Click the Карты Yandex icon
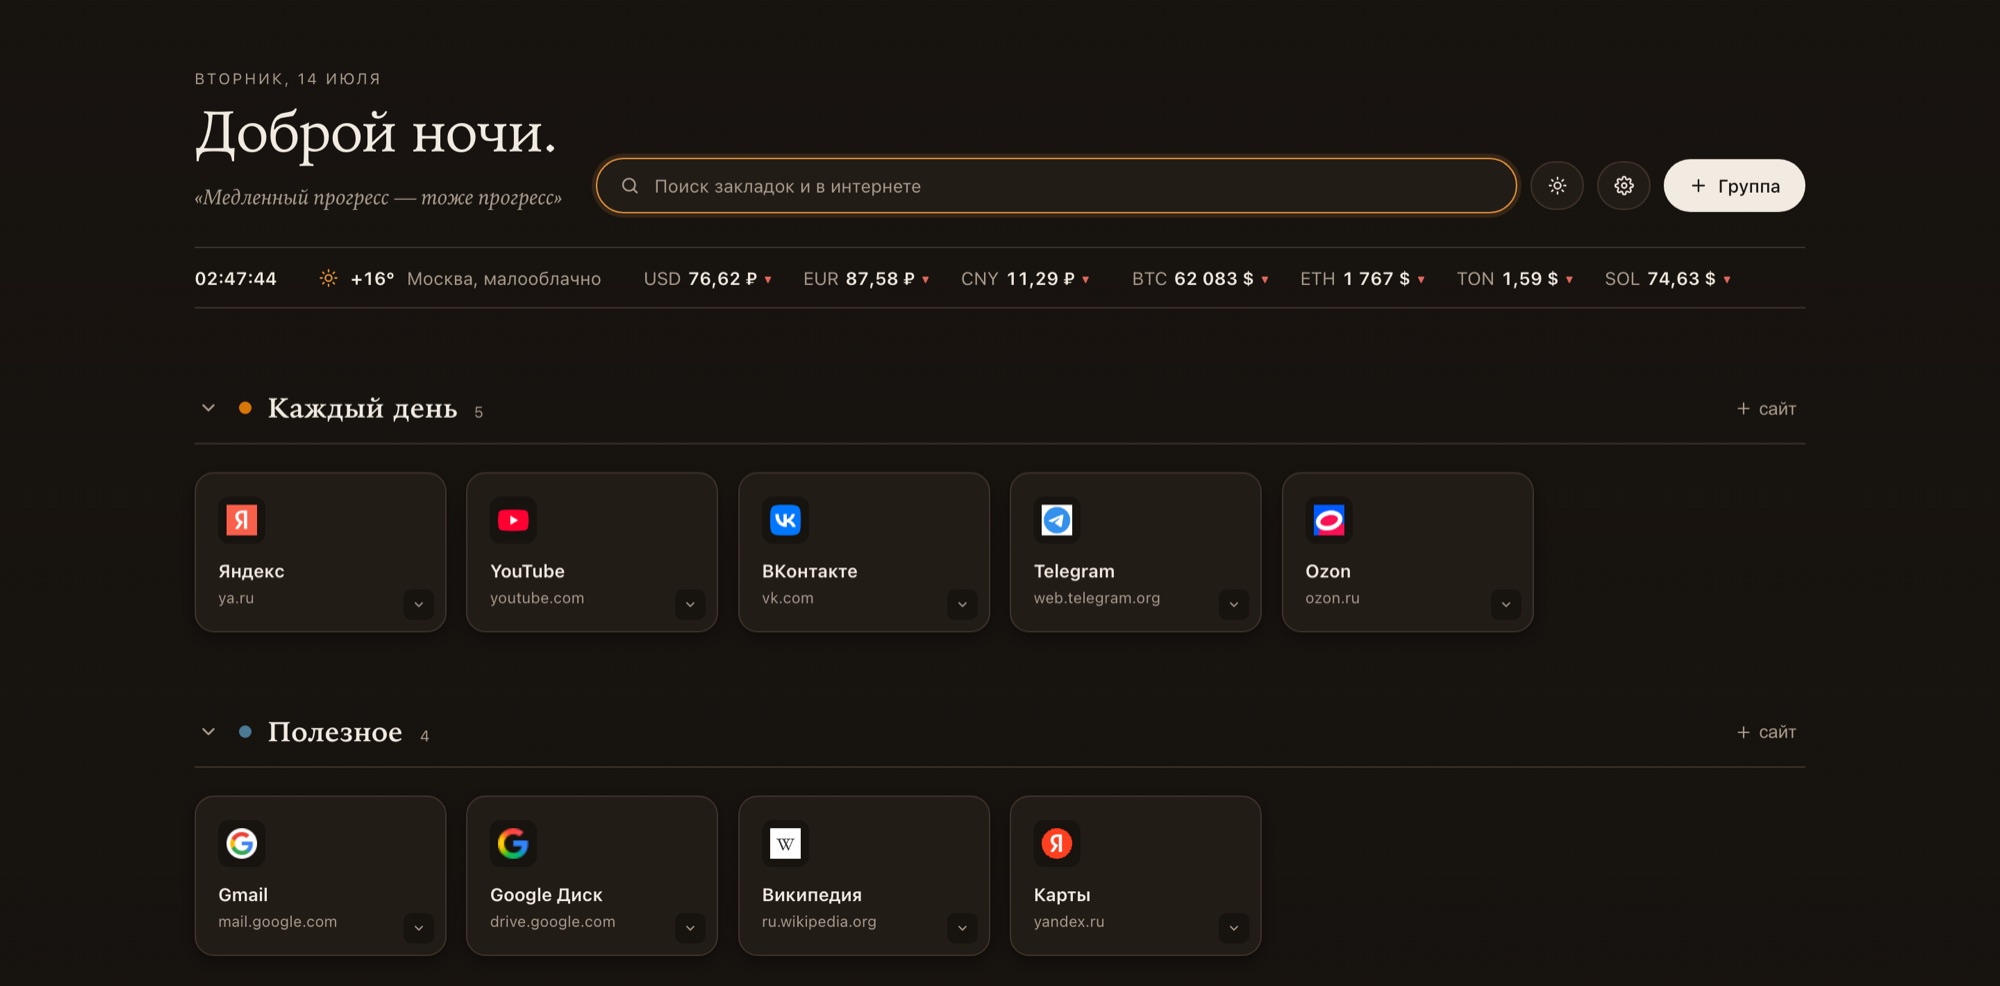The height and width of the screenshot is (986, 2000). 1057,844
